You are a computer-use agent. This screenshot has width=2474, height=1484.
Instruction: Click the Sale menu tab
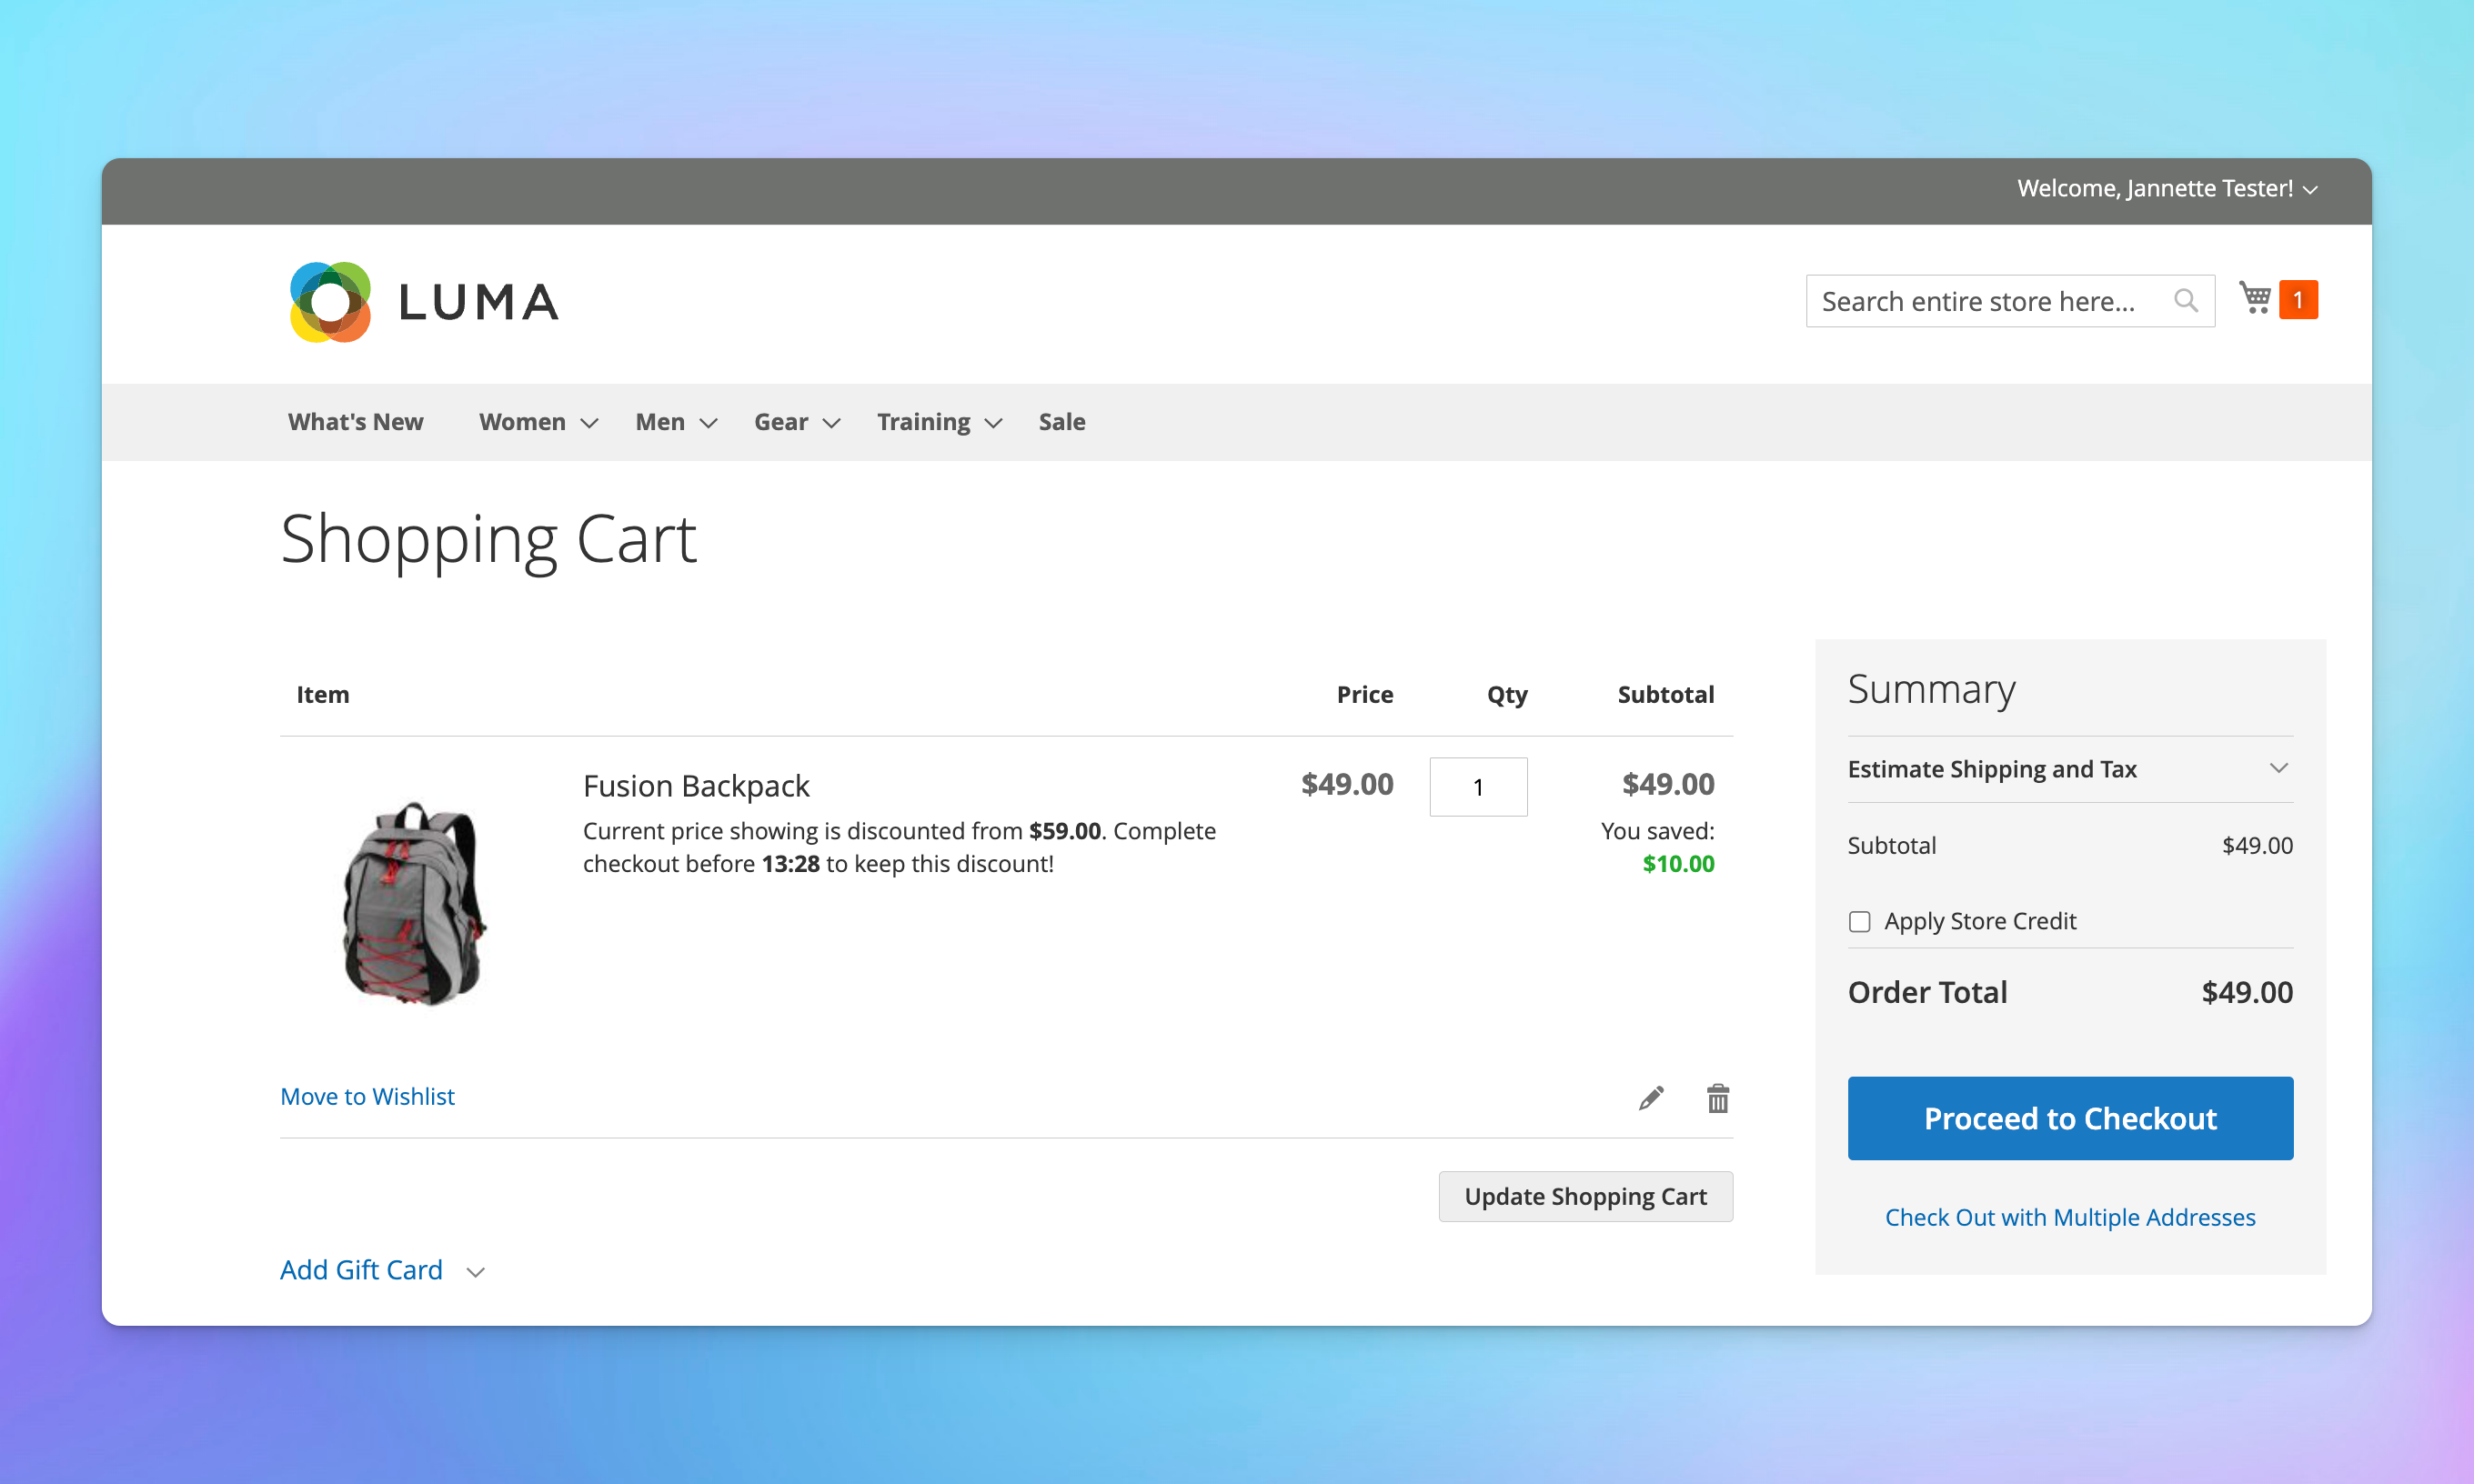pyautogui.click(x=1061, y=420)
